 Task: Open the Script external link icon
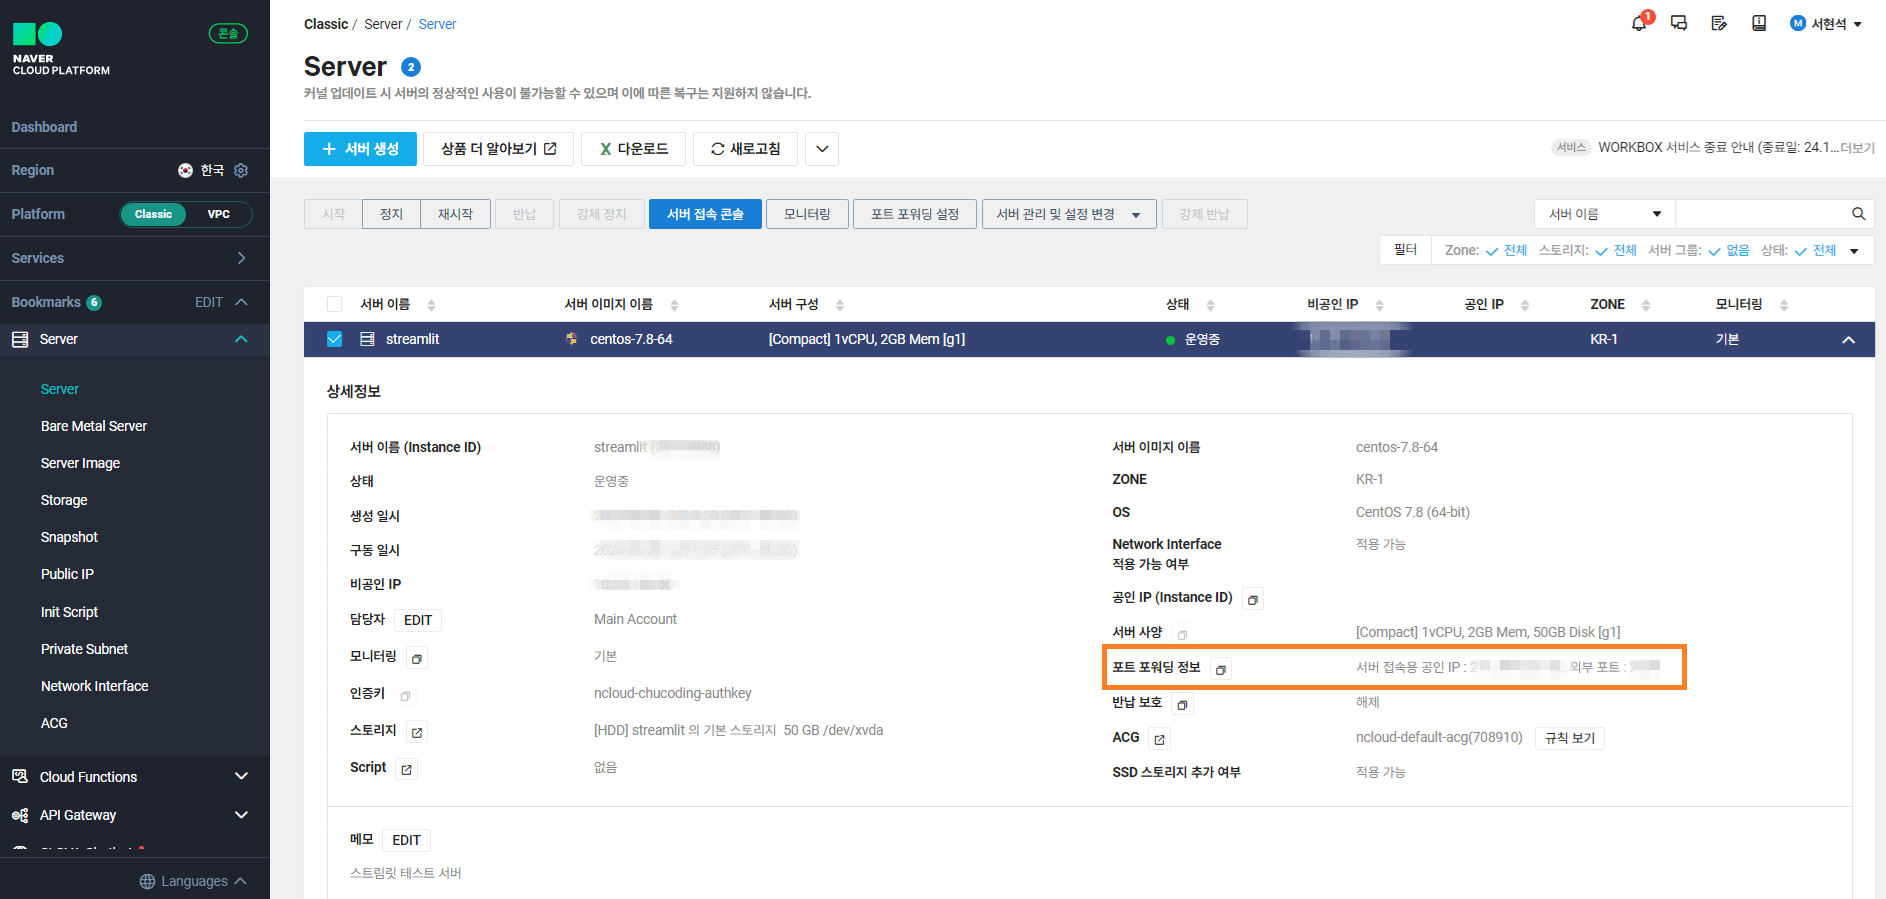click(x=406, y=769)
